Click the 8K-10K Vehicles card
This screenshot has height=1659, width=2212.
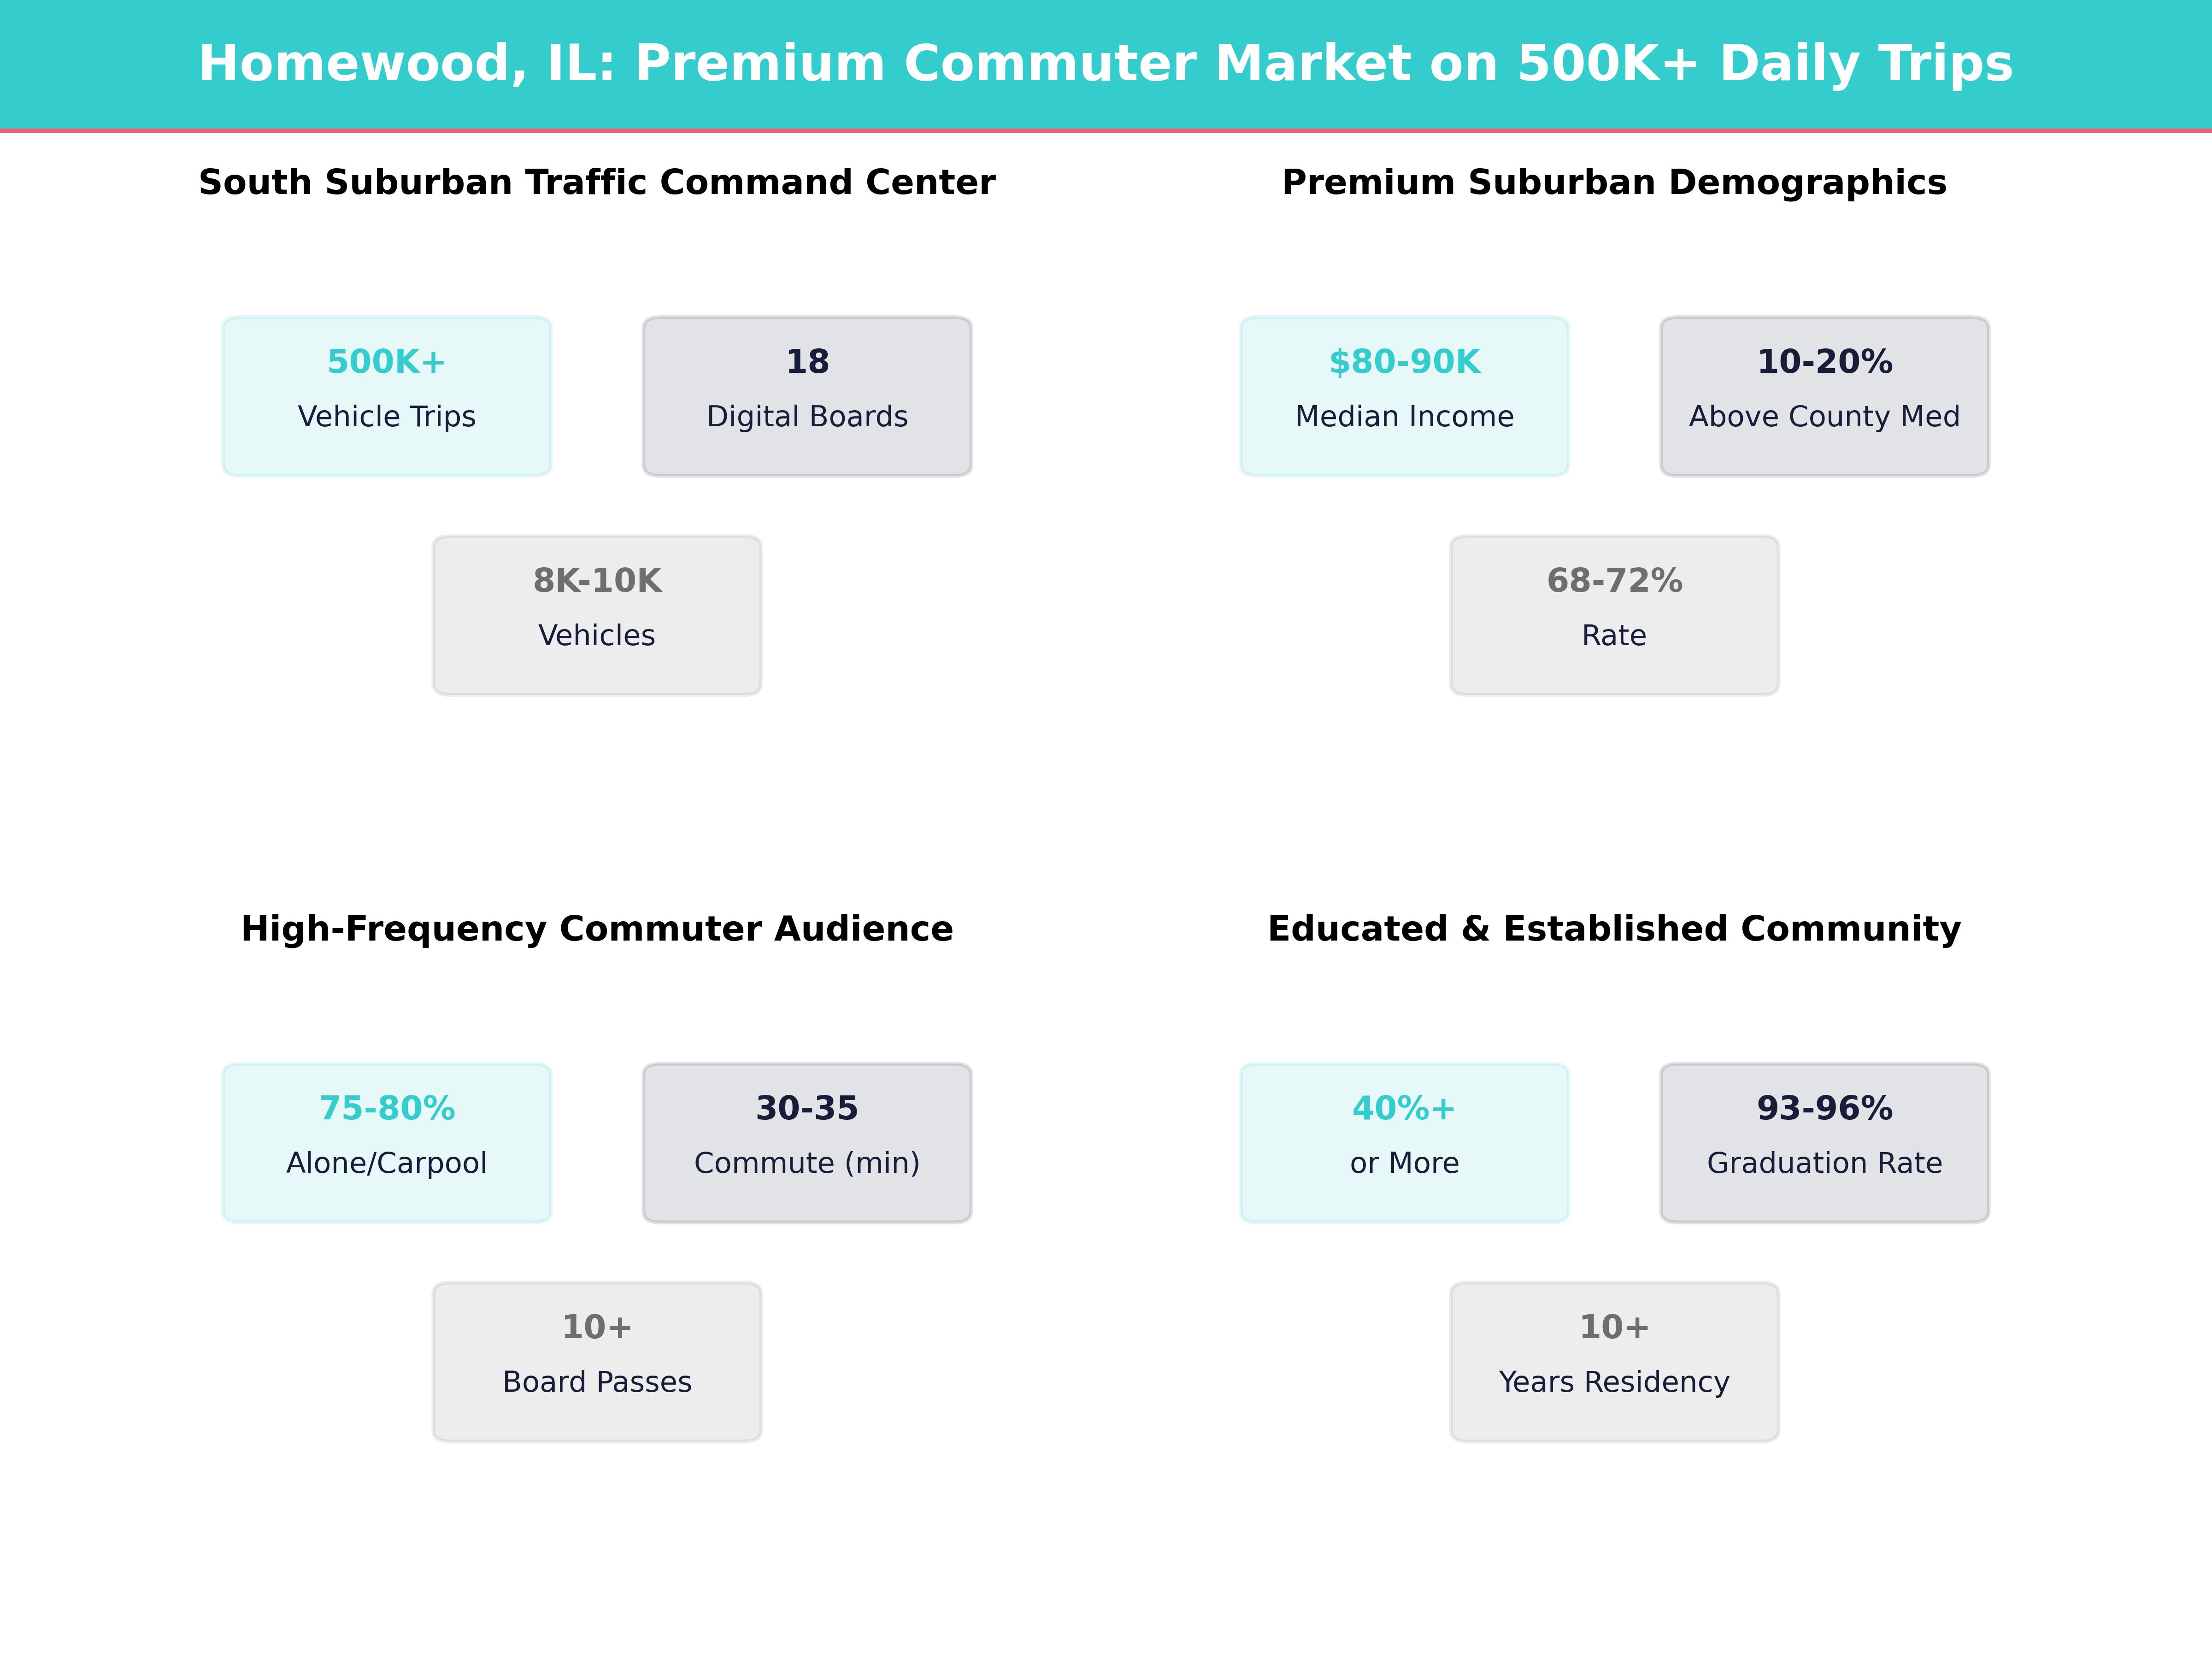597,615
